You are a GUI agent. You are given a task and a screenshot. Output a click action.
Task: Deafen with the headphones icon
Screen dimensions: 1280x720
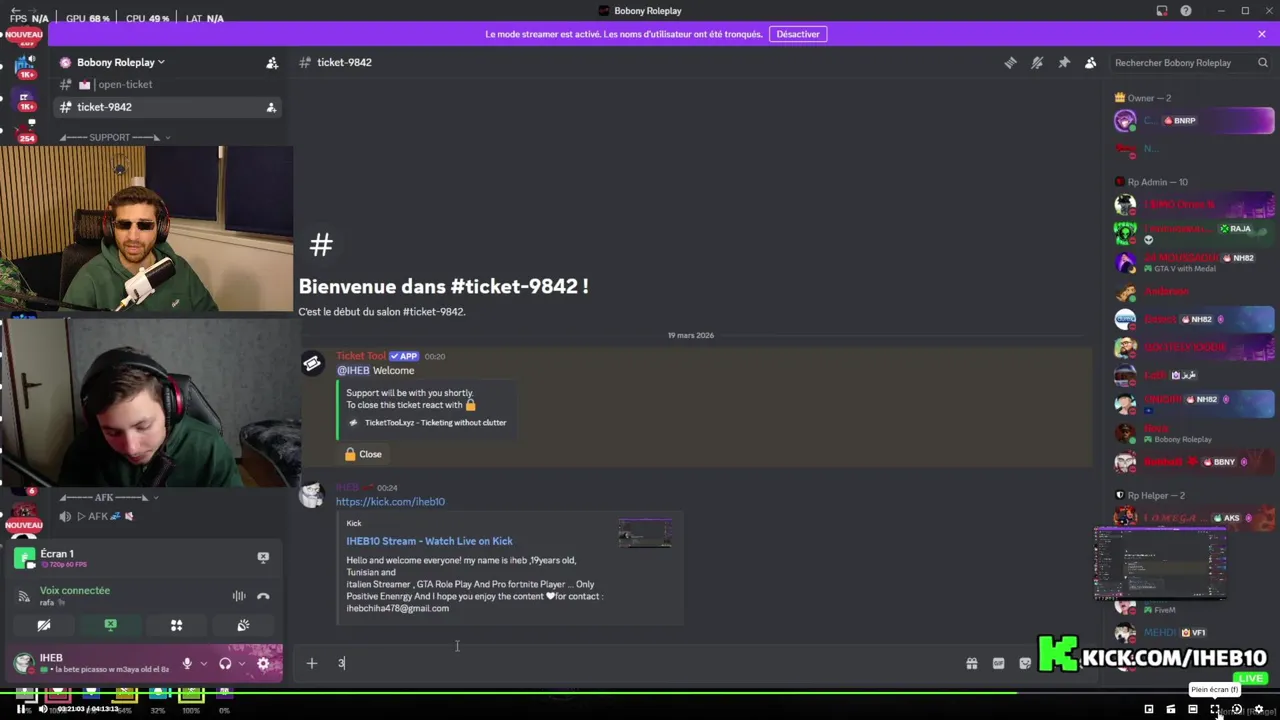click(x=225, y=663)
